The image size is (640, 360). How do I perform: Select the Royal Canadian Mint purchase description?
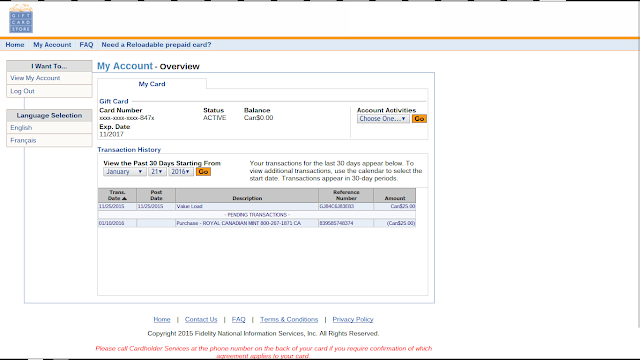coord(238,224)
